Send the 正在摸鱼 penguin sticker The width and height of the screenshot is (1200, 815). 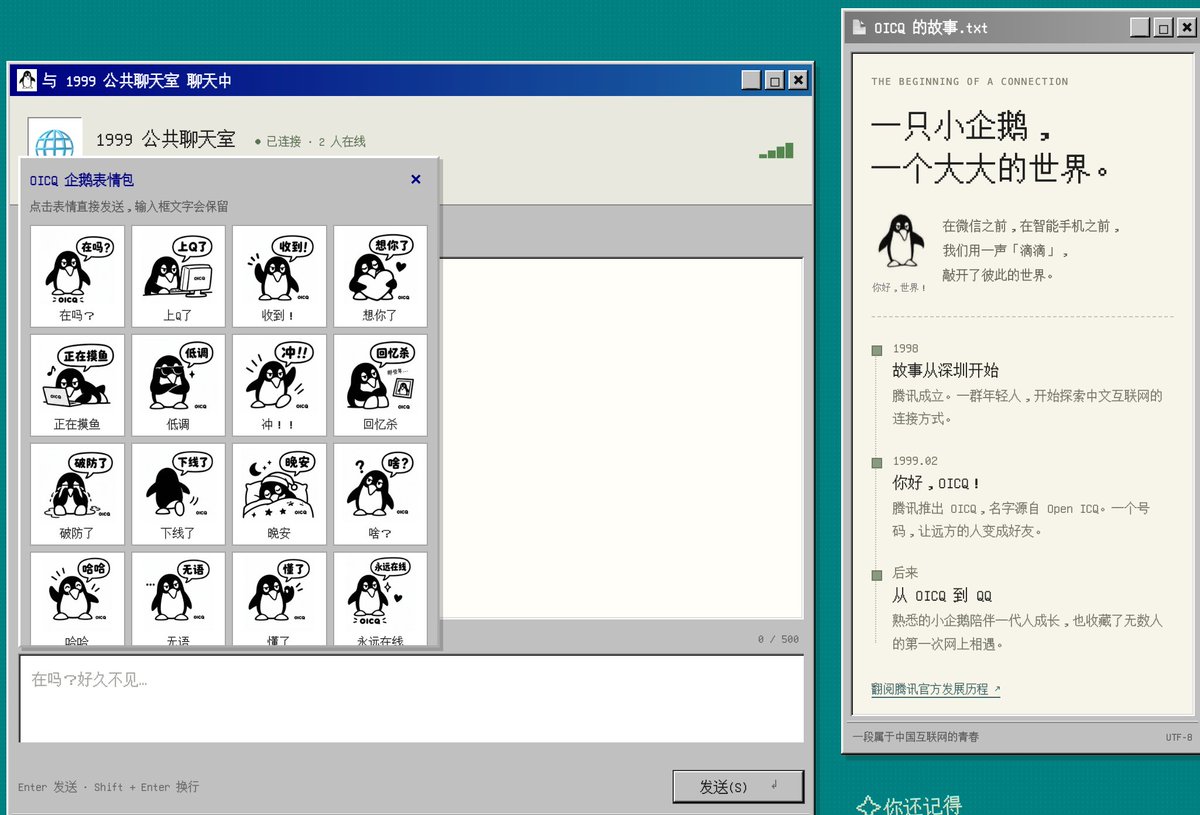click(77, 385)
